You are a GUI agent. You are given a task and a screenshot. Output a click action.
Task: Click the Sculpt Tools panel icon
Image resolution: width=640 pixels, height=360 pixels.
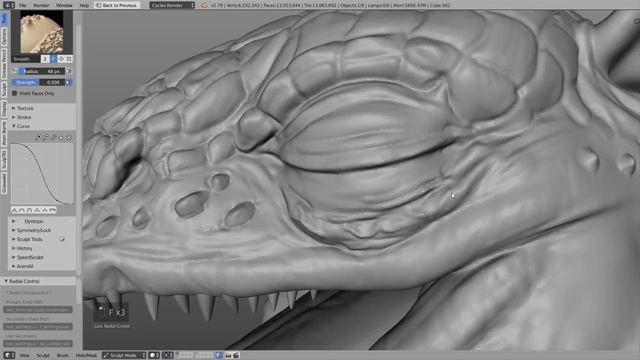[62, 239]
